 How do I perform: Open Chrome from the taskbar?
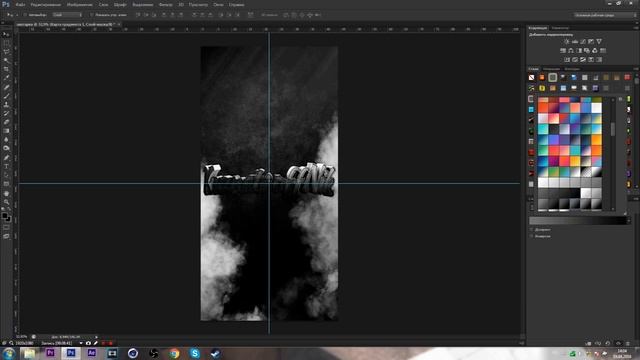(x=174, y=353)
